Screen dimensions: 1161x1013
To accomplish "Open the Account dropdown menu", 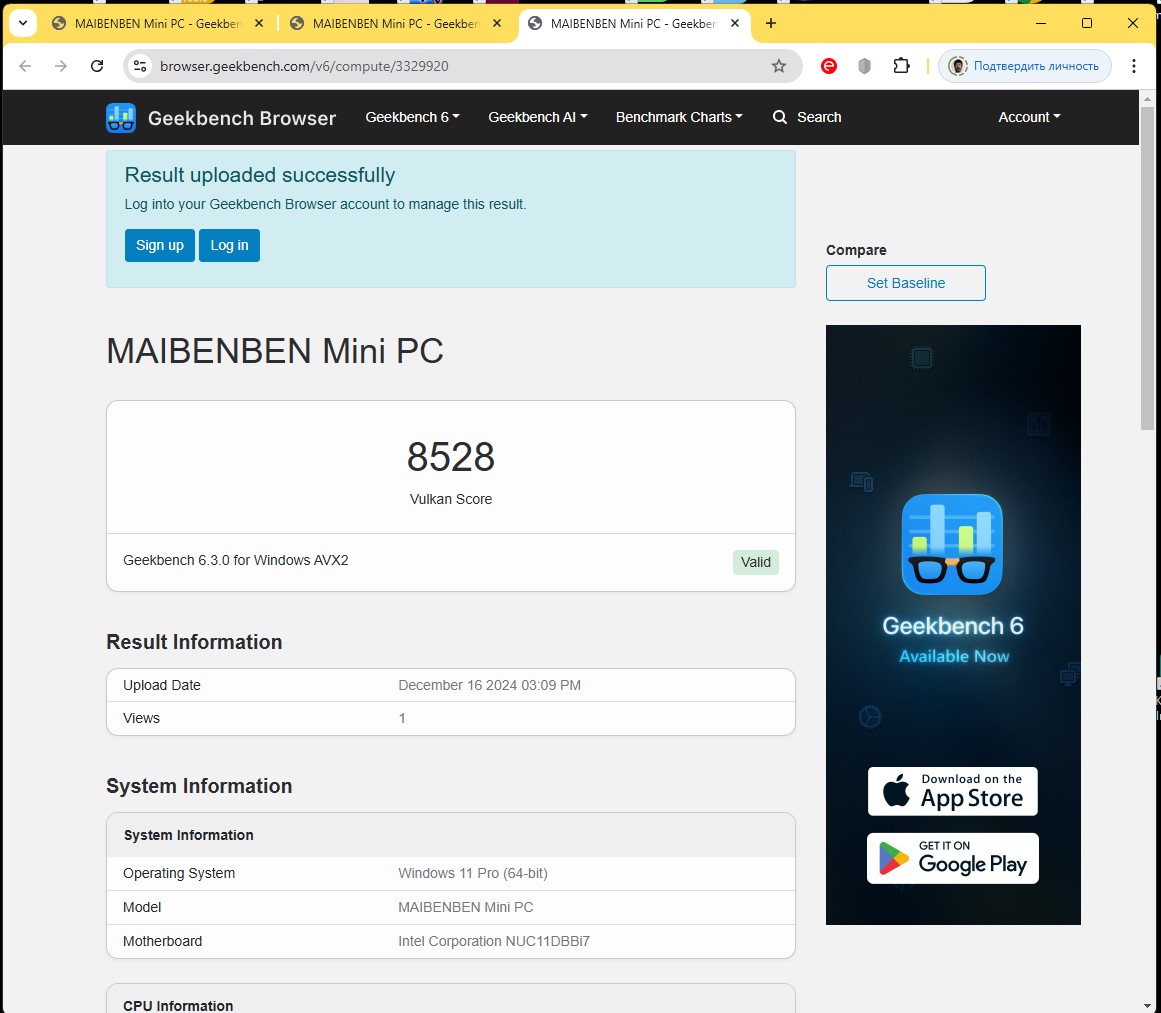I will tap(1029, 117).
